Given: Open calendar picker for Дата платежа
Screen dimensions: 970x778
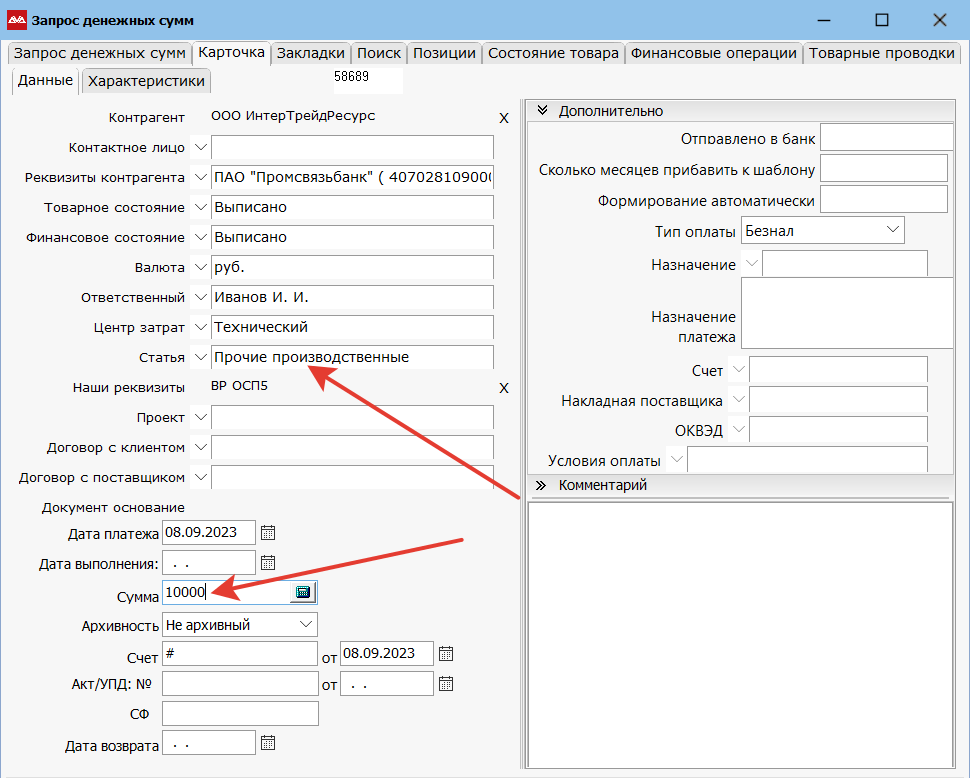Looking at the screenshot, I should point(267,533).
